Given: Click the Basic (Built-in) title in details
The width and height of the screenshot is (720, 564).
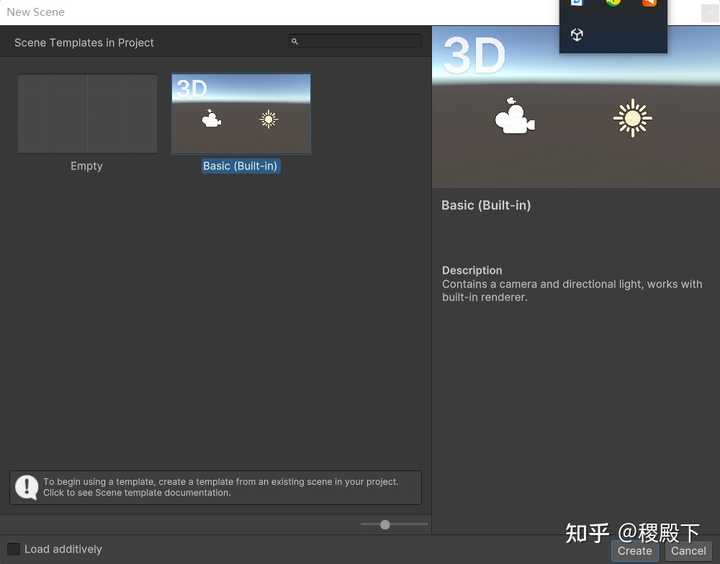Looking at the screenshot, I should coord(486,205).
